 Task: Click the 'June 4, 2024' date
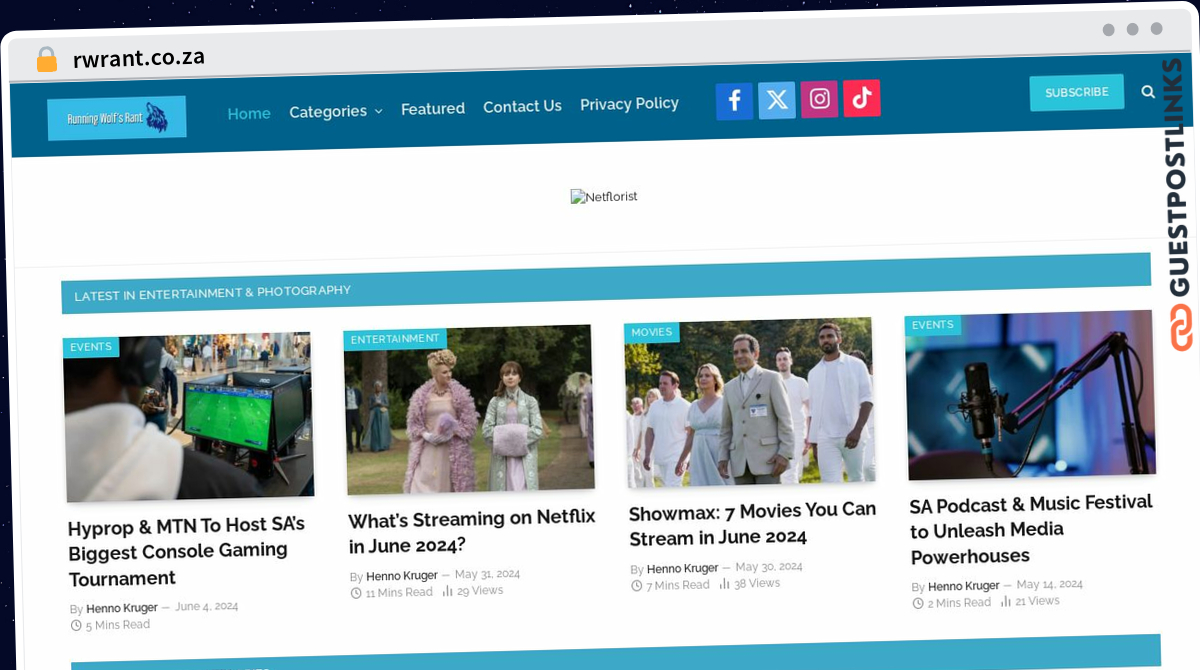pos(207,607)
